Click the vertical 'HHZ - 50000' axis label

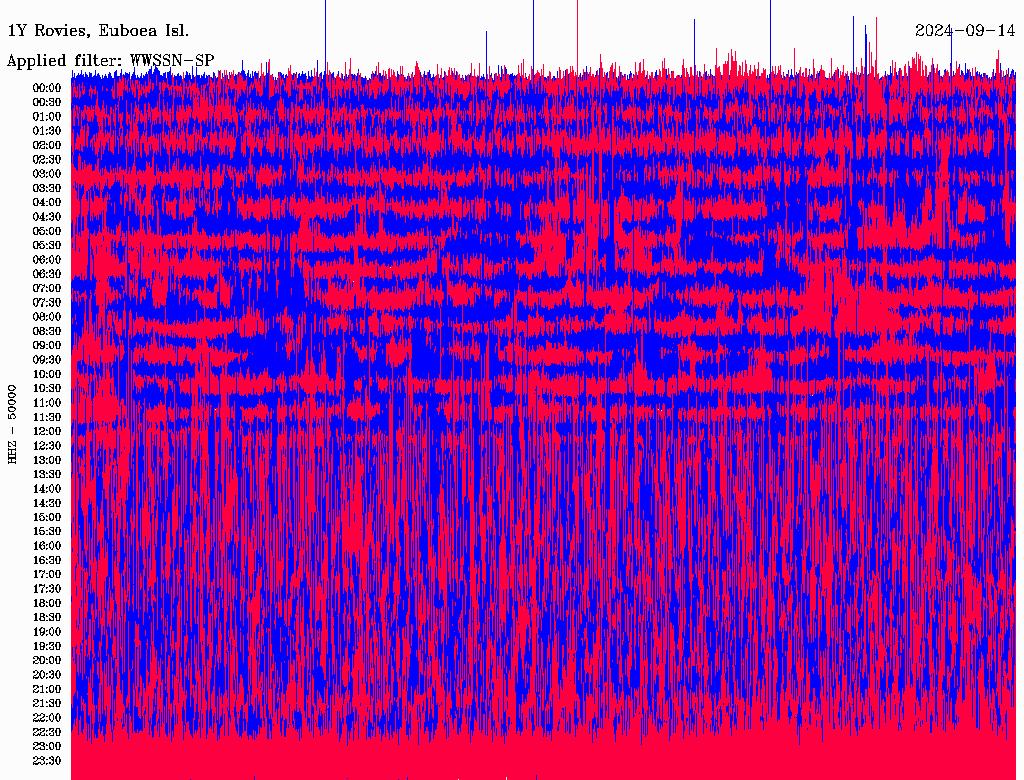coord(13,423)
